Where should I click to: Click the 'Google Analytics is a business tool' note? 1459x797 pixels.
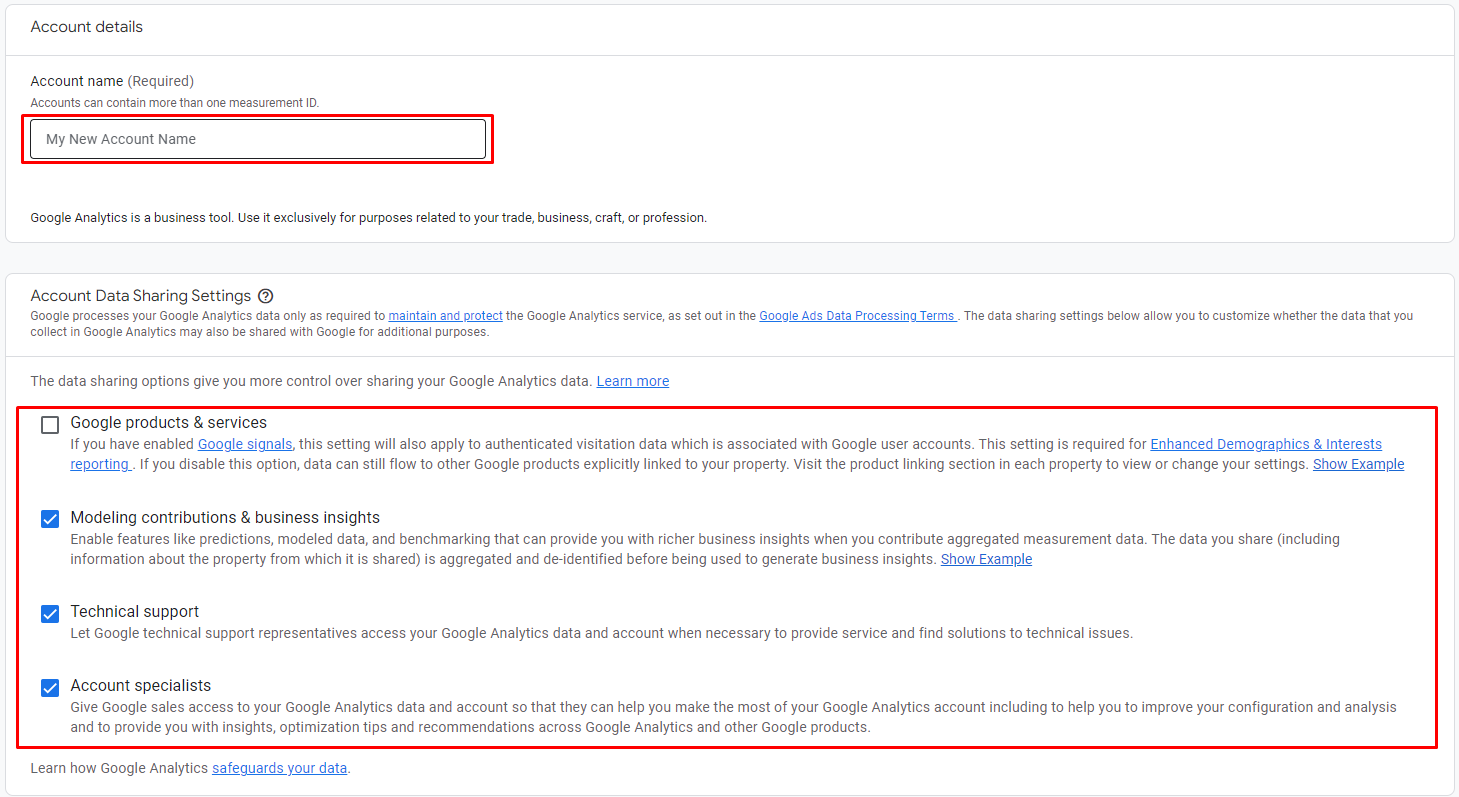click(x=369, y=217)
